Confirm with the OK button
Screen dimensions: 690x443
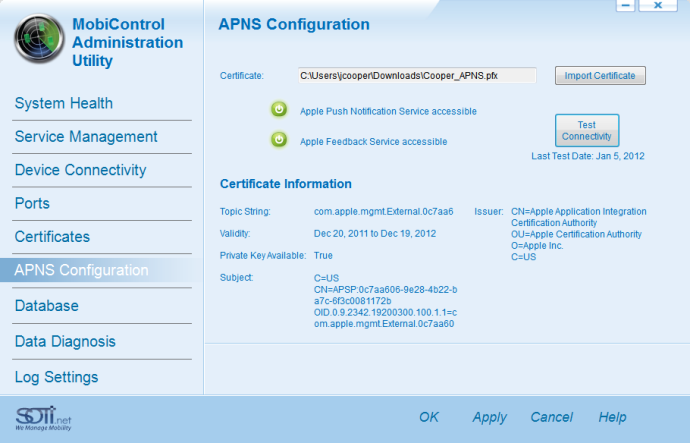429,417
